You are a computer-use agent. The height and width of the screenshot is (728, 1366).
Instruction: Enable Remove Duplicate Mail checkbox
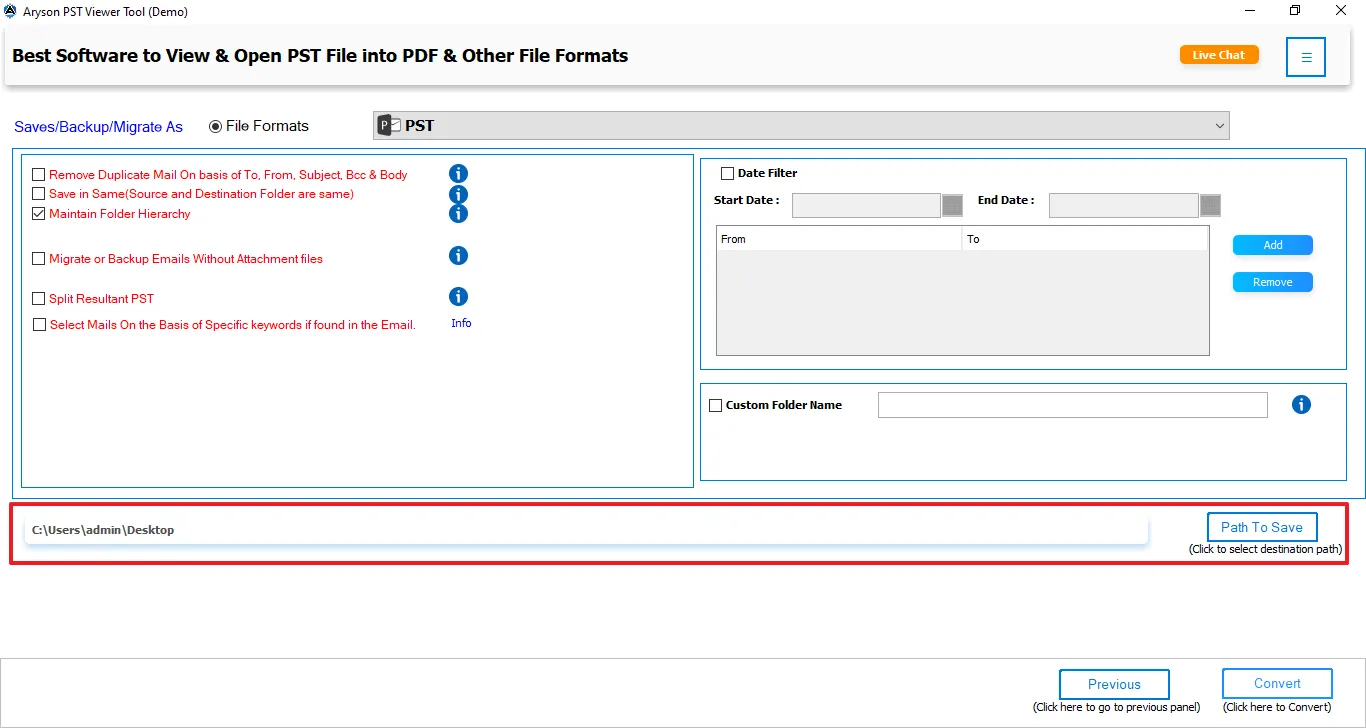coord(39,174)
